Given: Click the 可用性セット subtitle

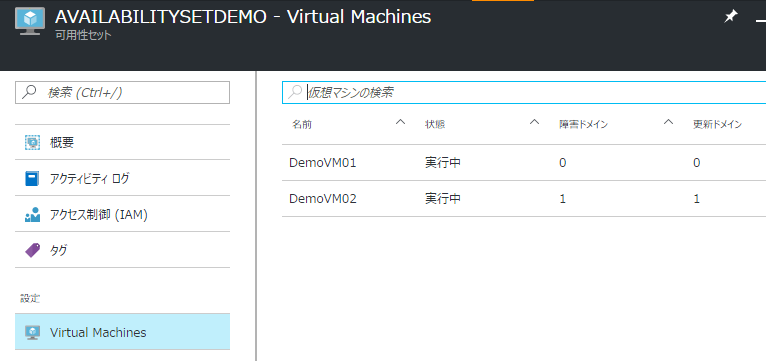Looking at the screenshot, I should point(83,35).
